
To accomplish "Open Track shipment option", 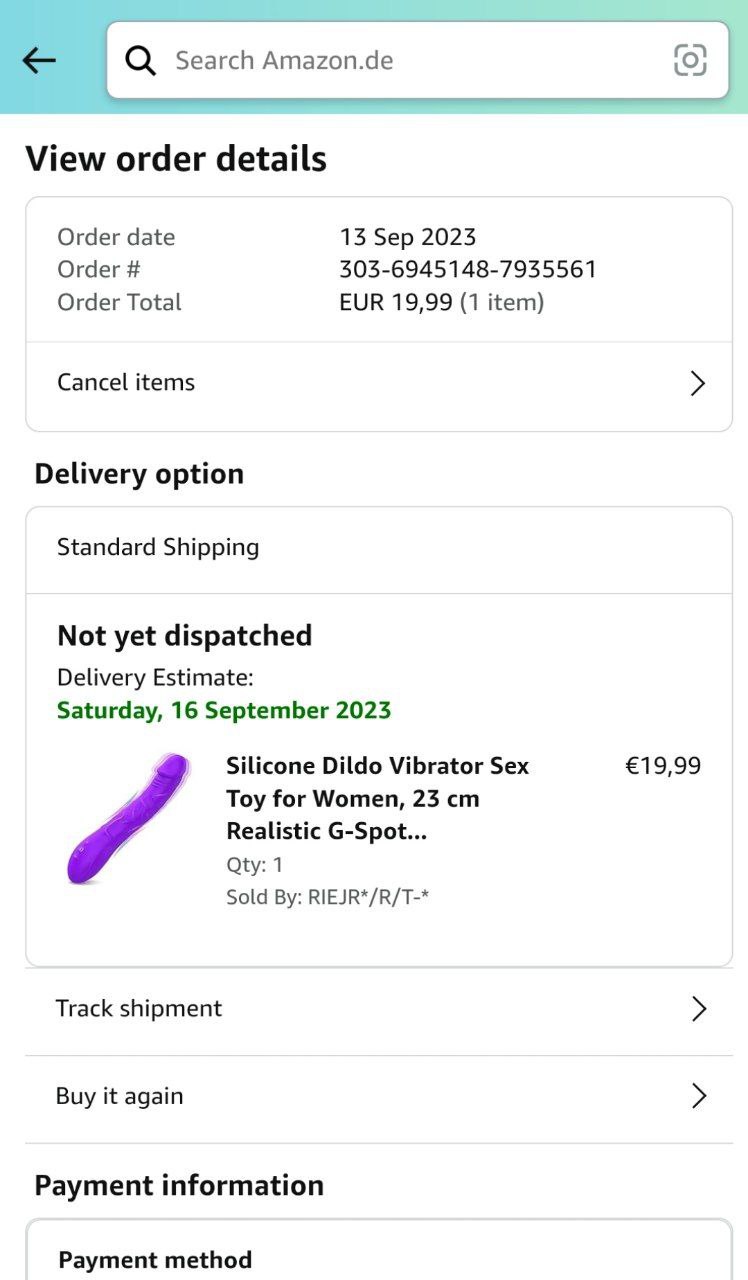I will tap(139, 1008).
